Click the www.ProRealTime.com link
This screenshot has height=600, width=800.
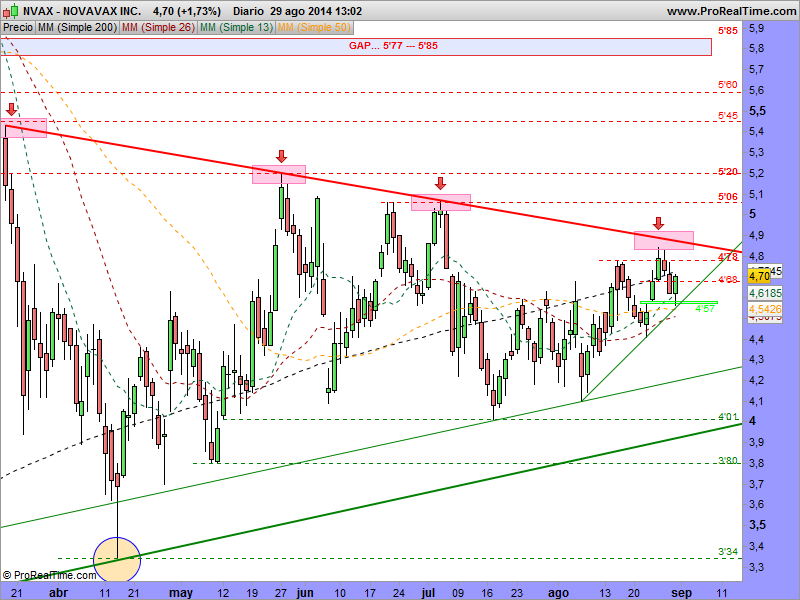[x=731, y=11]
